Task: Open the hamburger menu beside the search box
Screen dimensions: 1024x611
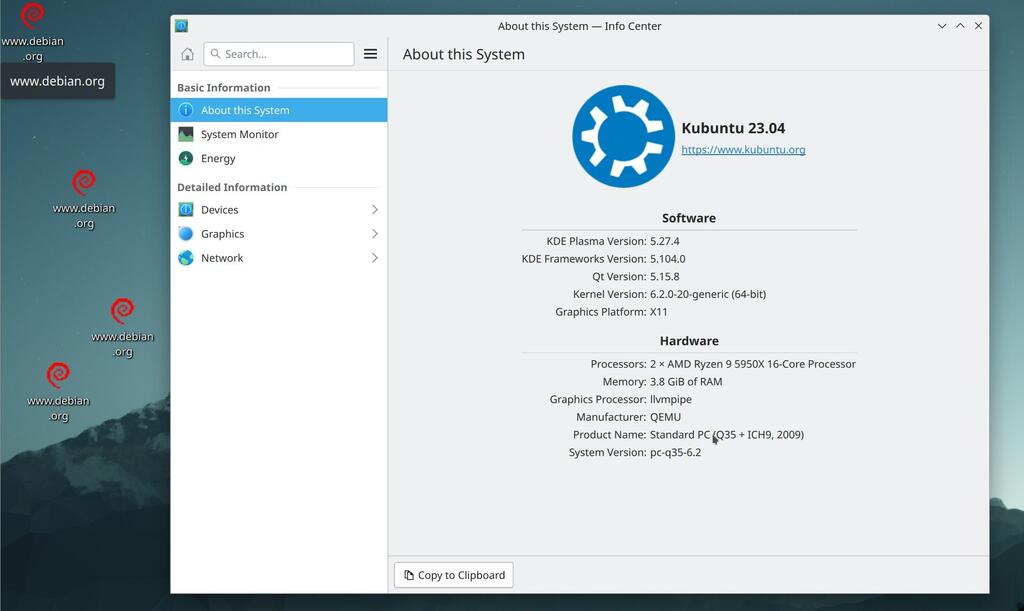Action: click(370, 54)
